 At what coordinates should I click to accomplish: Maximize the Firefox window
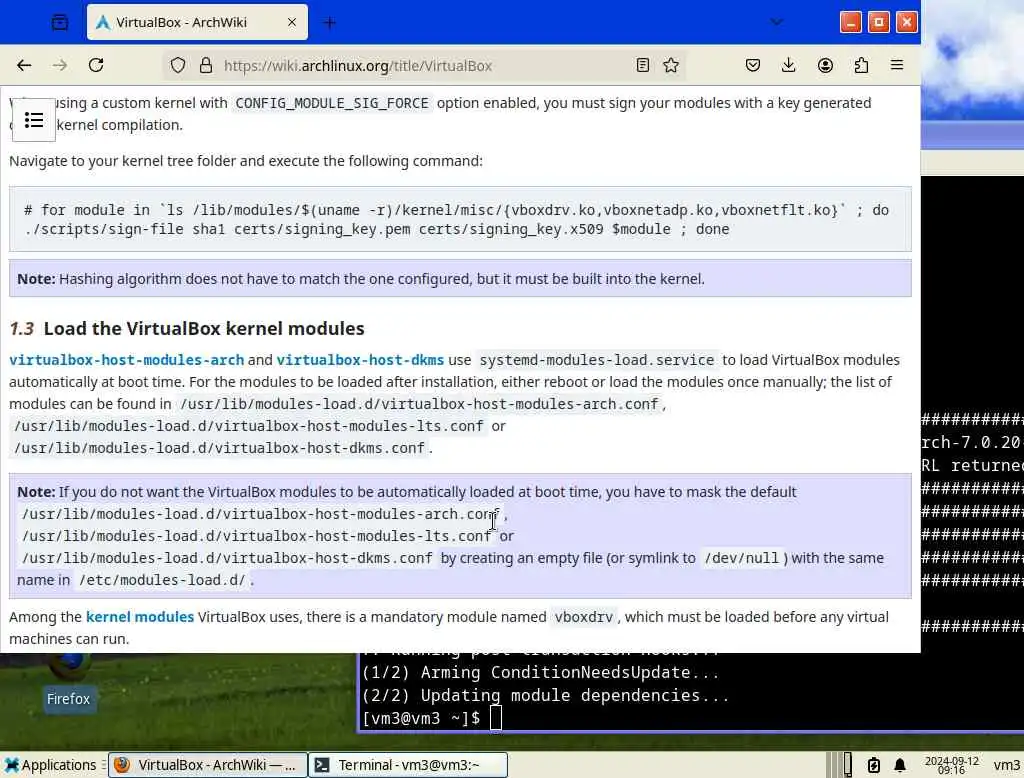(878, 22)
